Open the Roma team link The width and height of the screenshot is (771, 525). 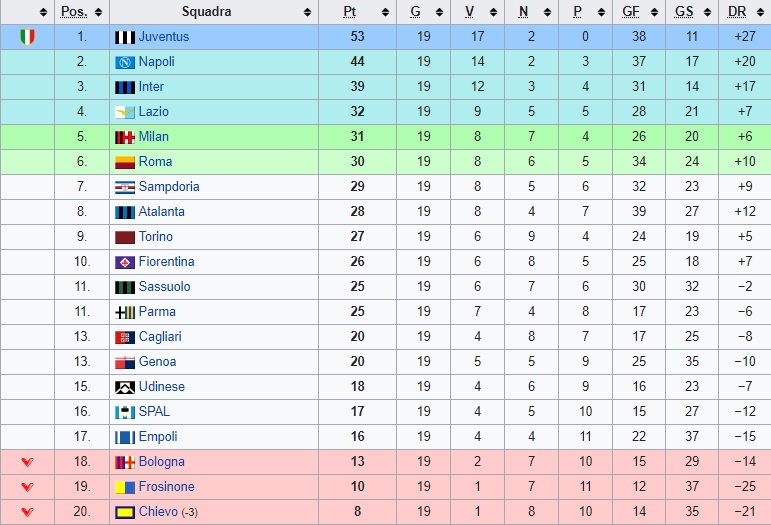(155, 161)
